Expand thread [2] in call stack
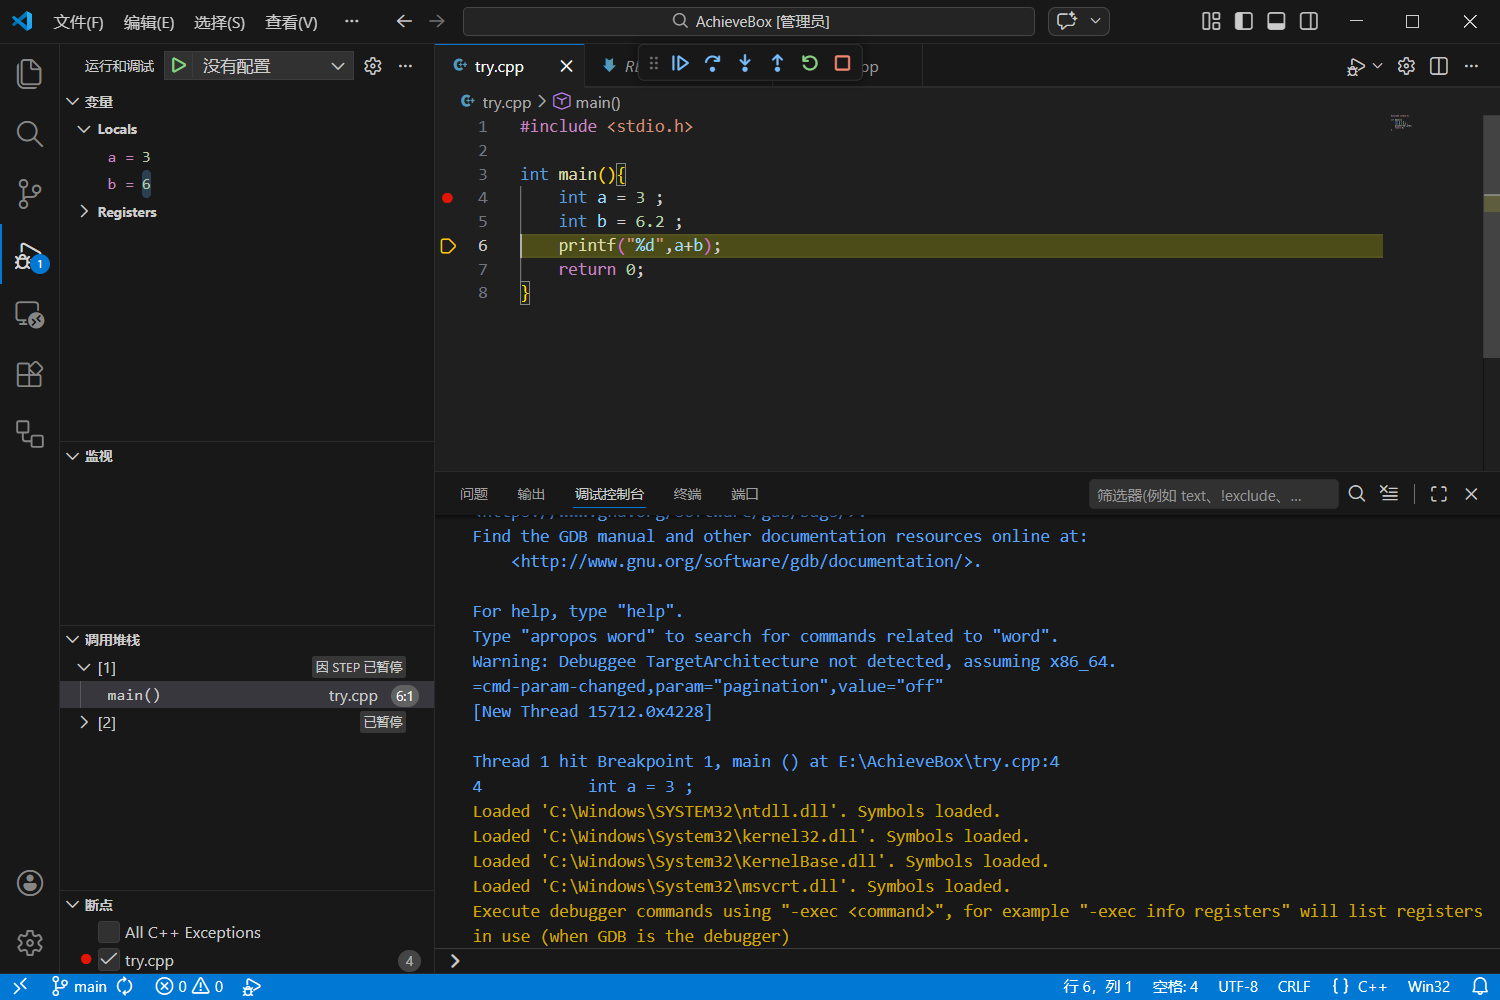 coord(84,722)
